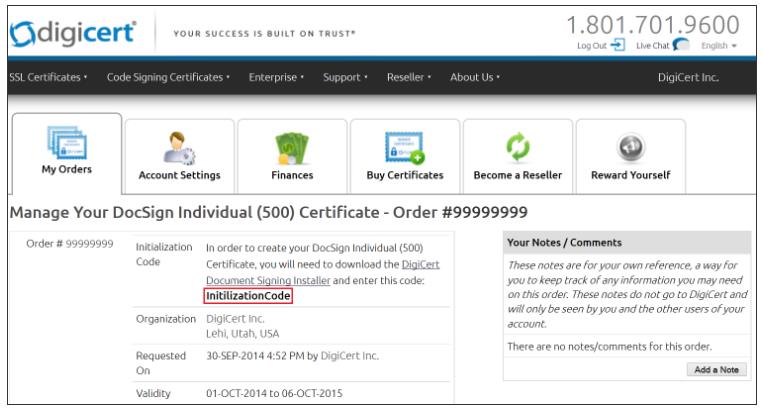Expand the Reseller menu
Image resolution: width=762 pixels, height=410 pixels.
pyautogui.click(x=409, y=77)
